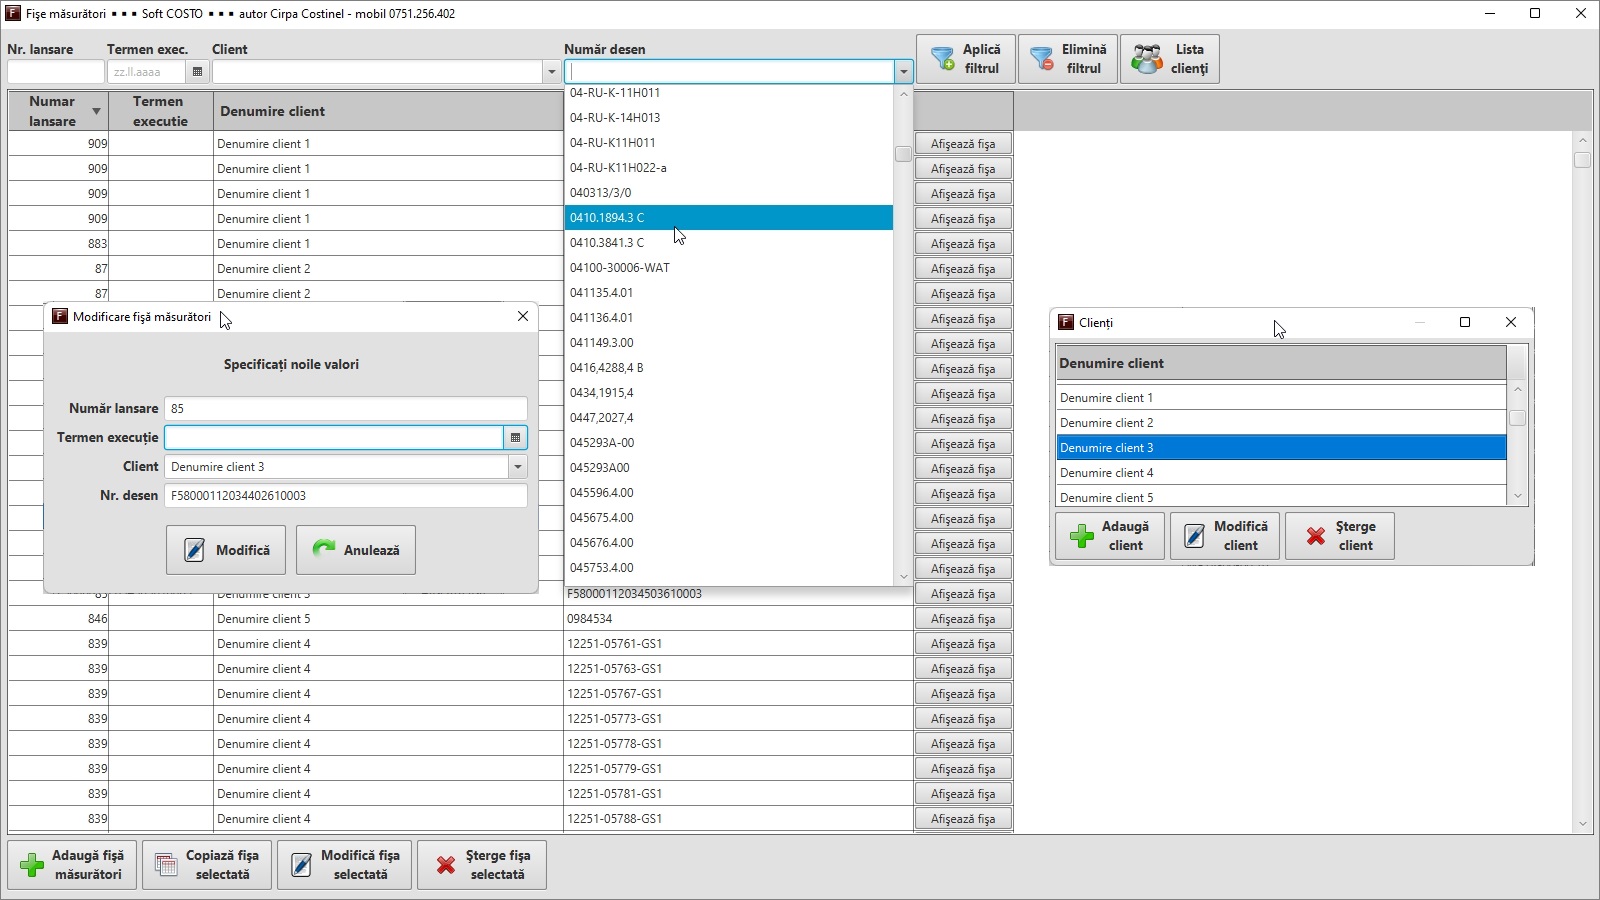Open calendar picker in Termen execuție dialog field
The image size is (1600, 900).
tap(515, 438)
